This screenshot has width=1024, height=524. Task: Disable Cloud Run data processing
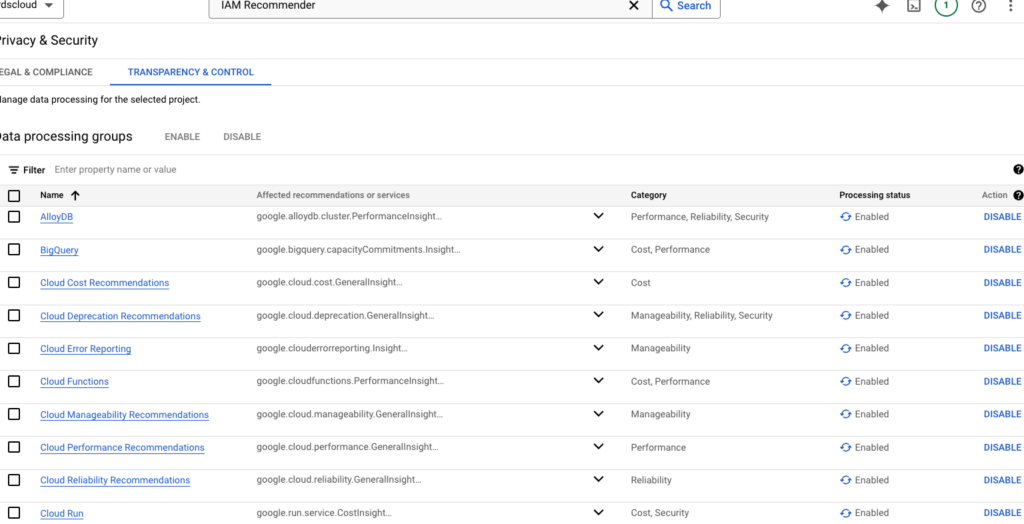[x=1002, y=513]
